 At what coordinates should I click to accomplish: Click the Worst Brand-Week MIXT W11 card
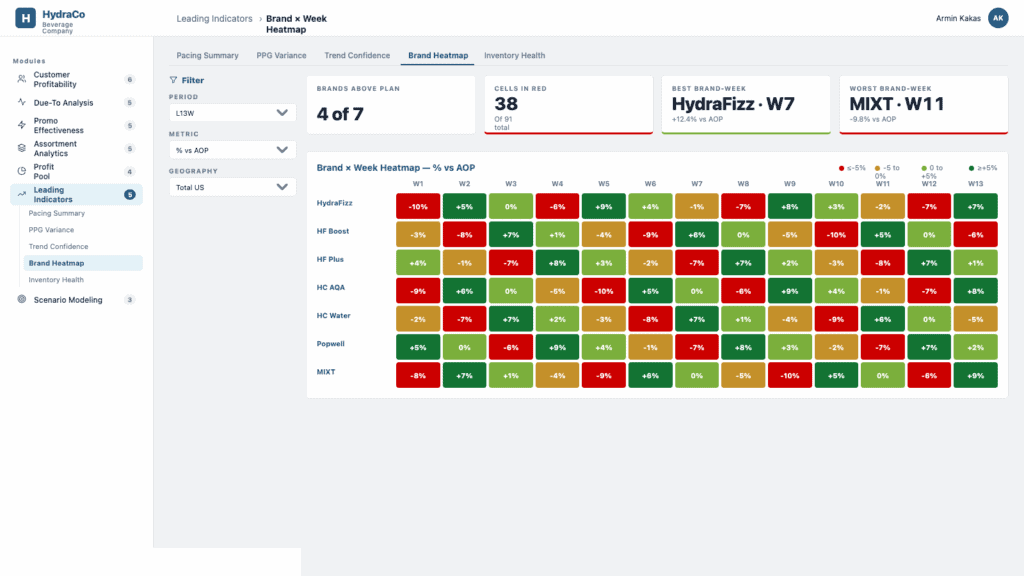(x=923, y=104)
